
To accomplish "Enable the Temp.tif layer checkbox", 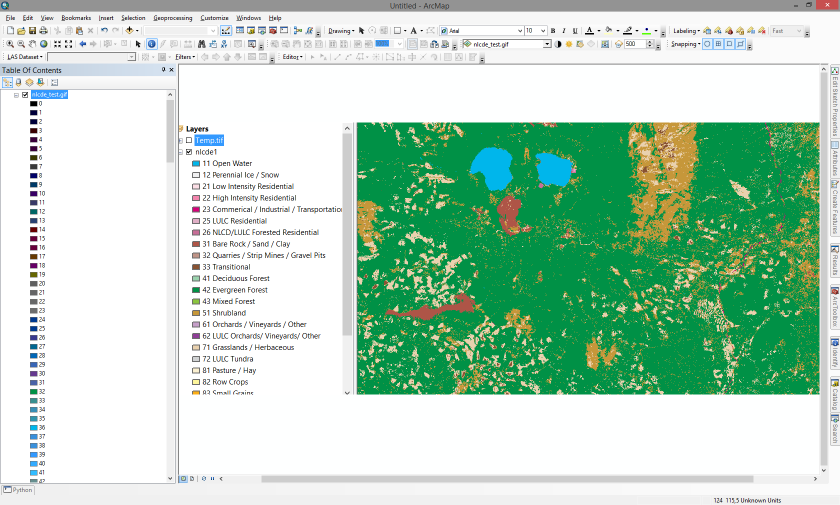I will 188,140.
